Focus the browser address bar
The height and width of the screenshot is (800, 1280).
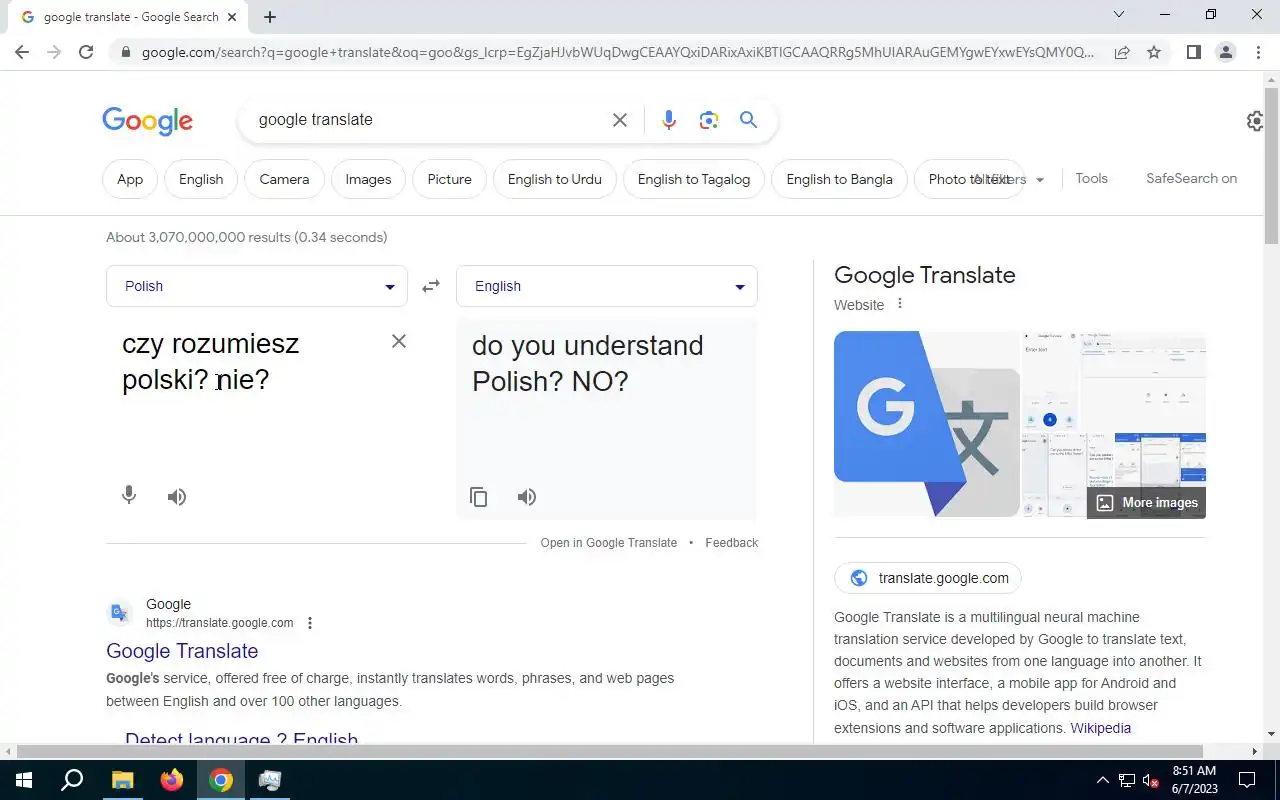coord(618,52)
